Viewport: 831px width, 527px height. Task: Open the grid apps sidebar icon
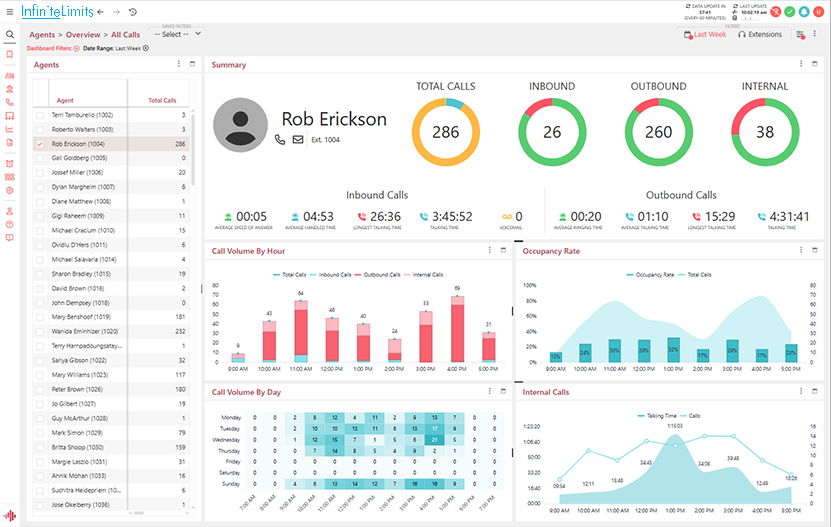coord(10,177)
